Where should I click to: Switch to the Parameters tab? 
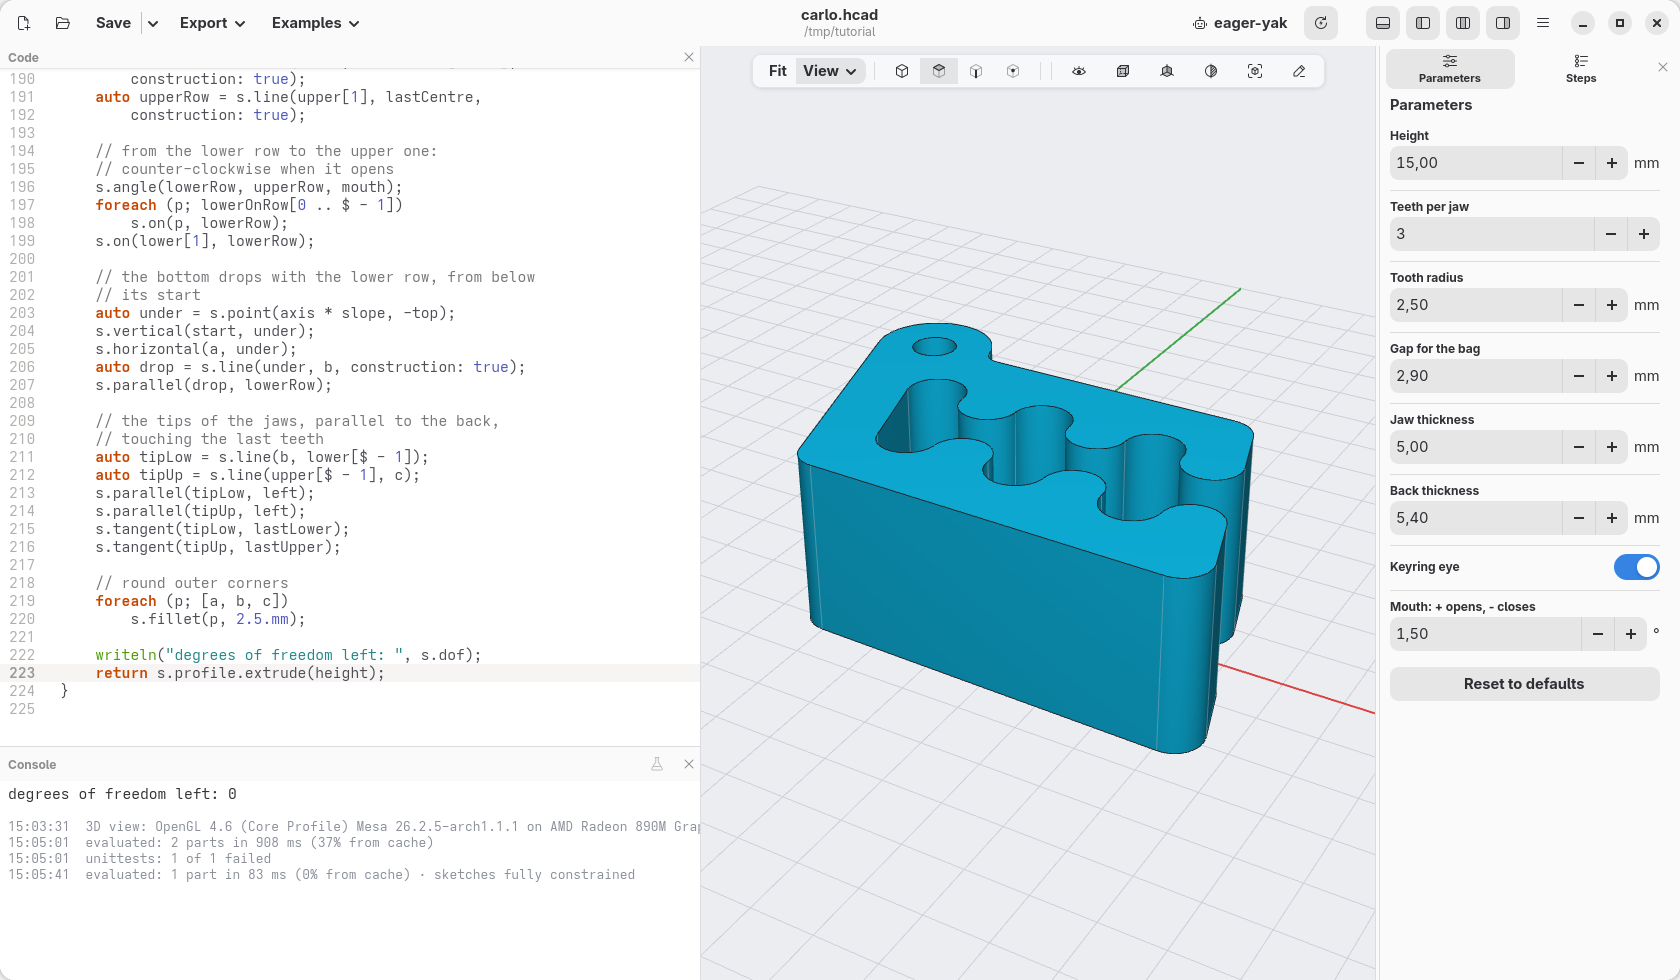(1450, 69)
